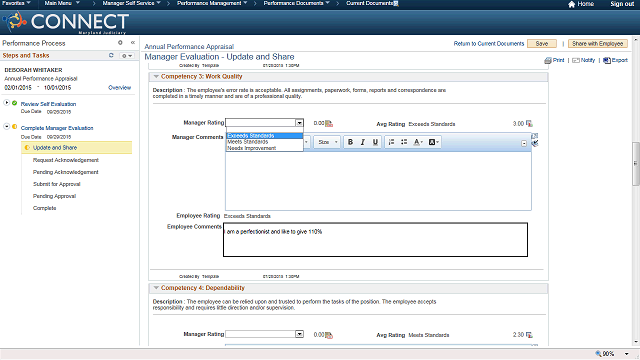
Task: Apply bold formatting in Manager Comments
Action: pyautogui.click(x=350, y=142)
